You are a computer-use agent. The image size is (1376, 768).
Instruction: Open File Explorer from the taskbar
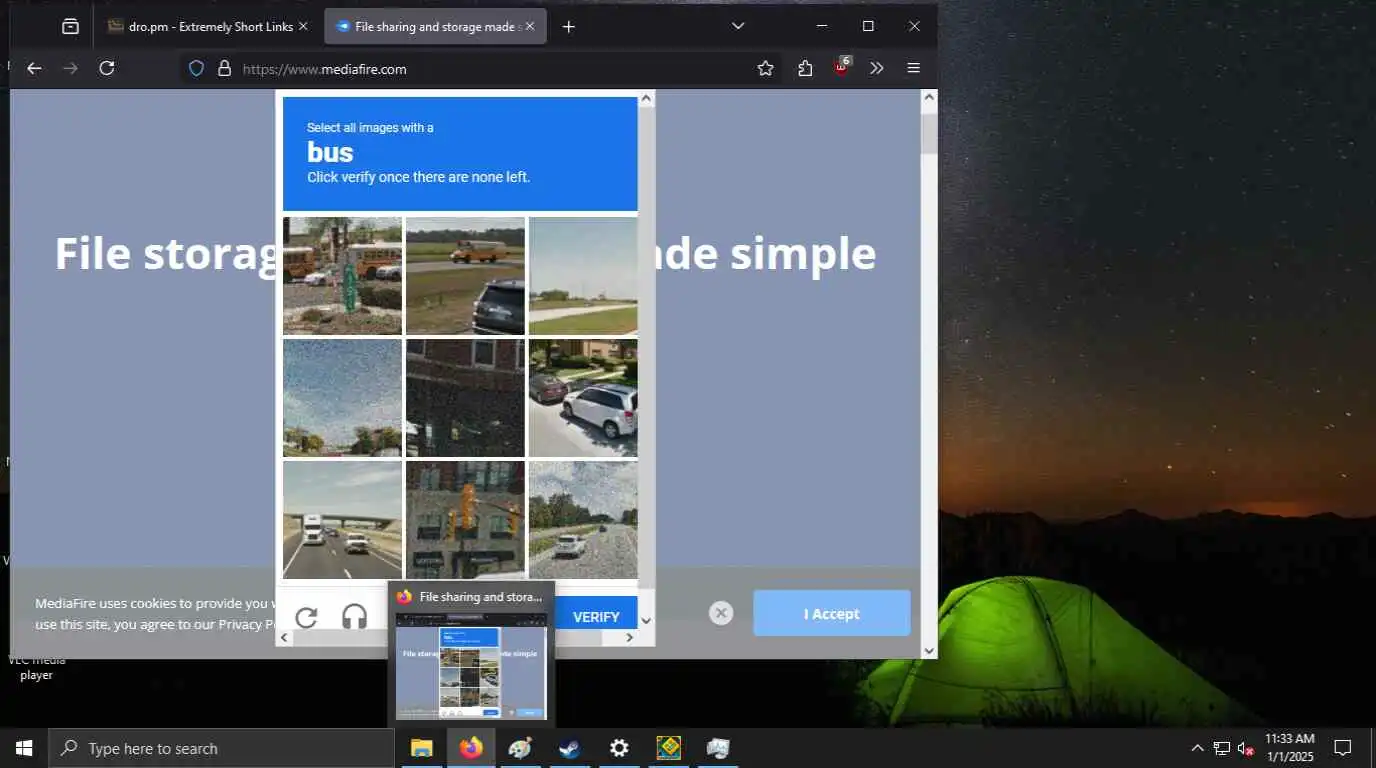click(x=422, y=748)
